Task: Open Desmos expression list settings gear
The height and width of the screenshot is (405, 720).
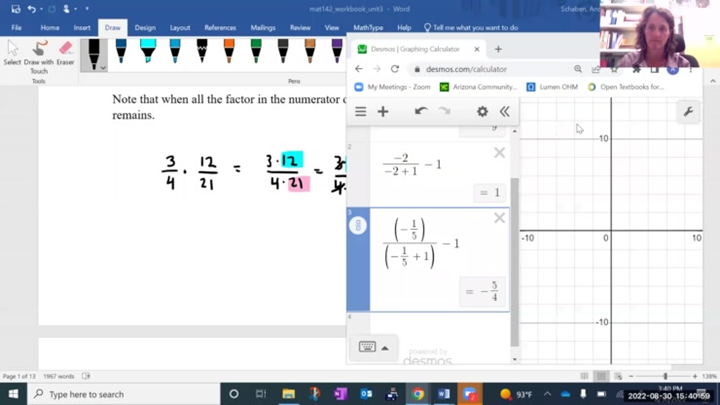Action: (x=482, y=112)
